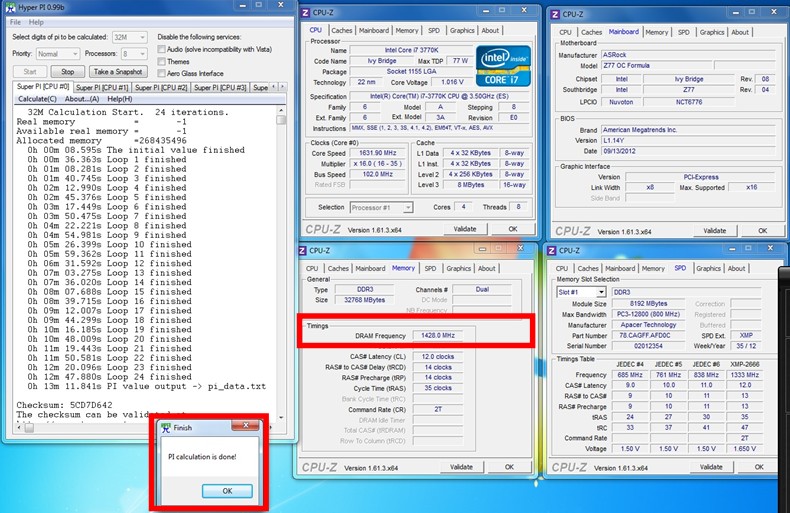
Task: Click OK in CPU-Z SPD window
Action: [759, 467]
